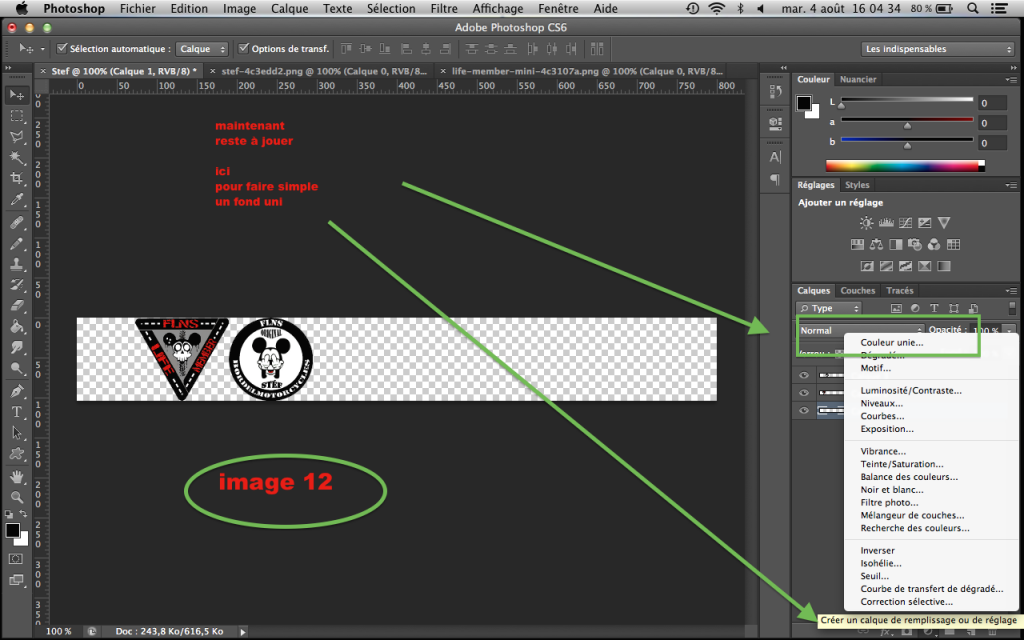Select the Eyedropper tool
This screenshot has width=1024, height=640.
coord(17,199)
